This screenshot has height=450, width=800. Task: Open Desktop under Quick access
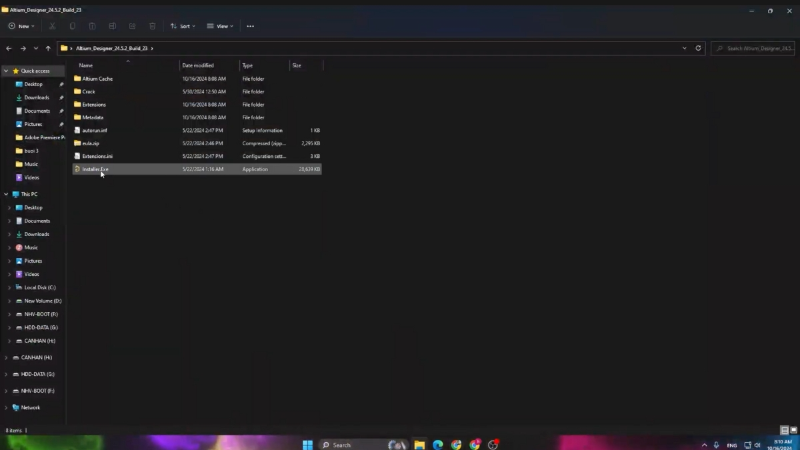pyautogui.click(x=33, y=84)
